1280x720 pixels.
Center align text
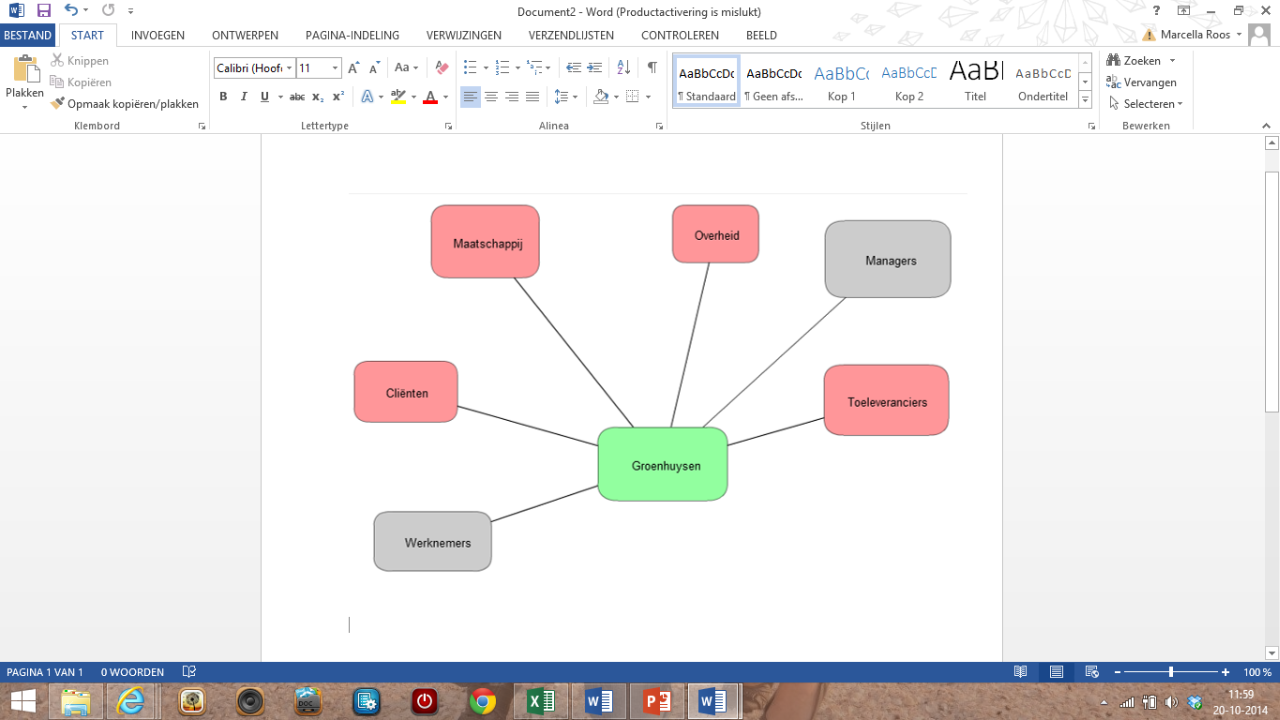[x=491, y=97]
